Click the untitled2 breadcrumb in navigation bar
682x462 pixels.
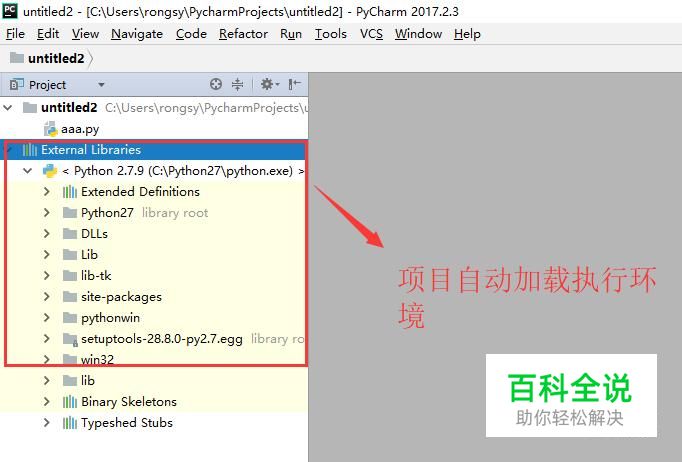56,58
